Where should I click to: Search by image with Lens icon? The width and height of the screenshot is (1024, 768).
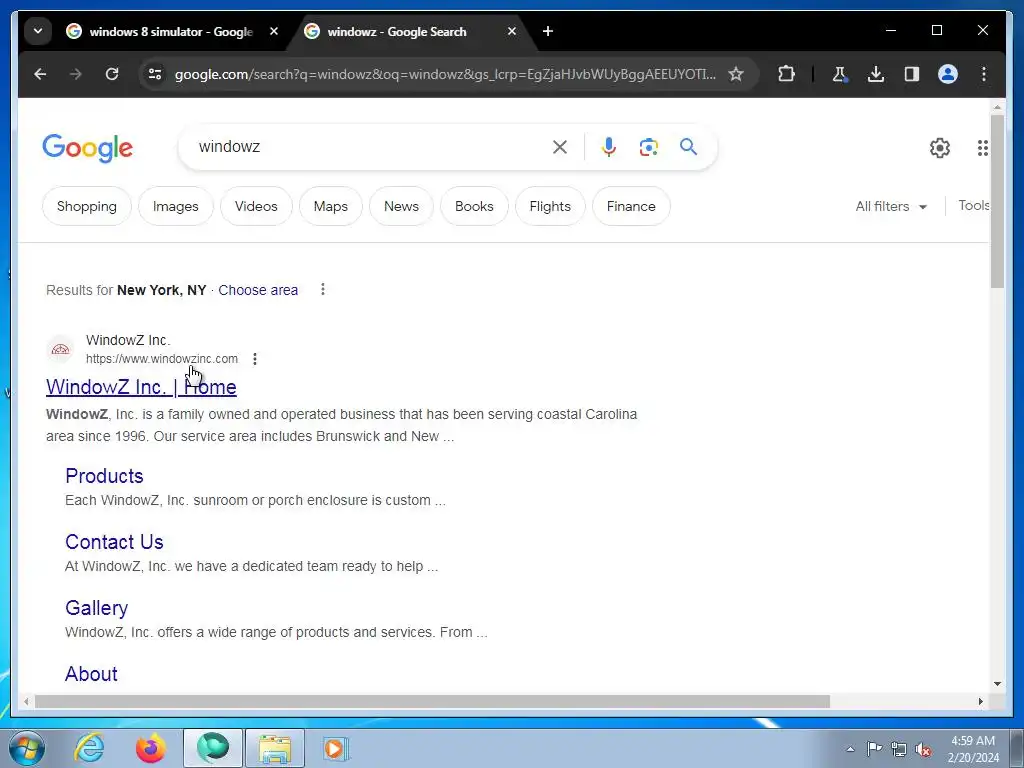coord(648,147)
